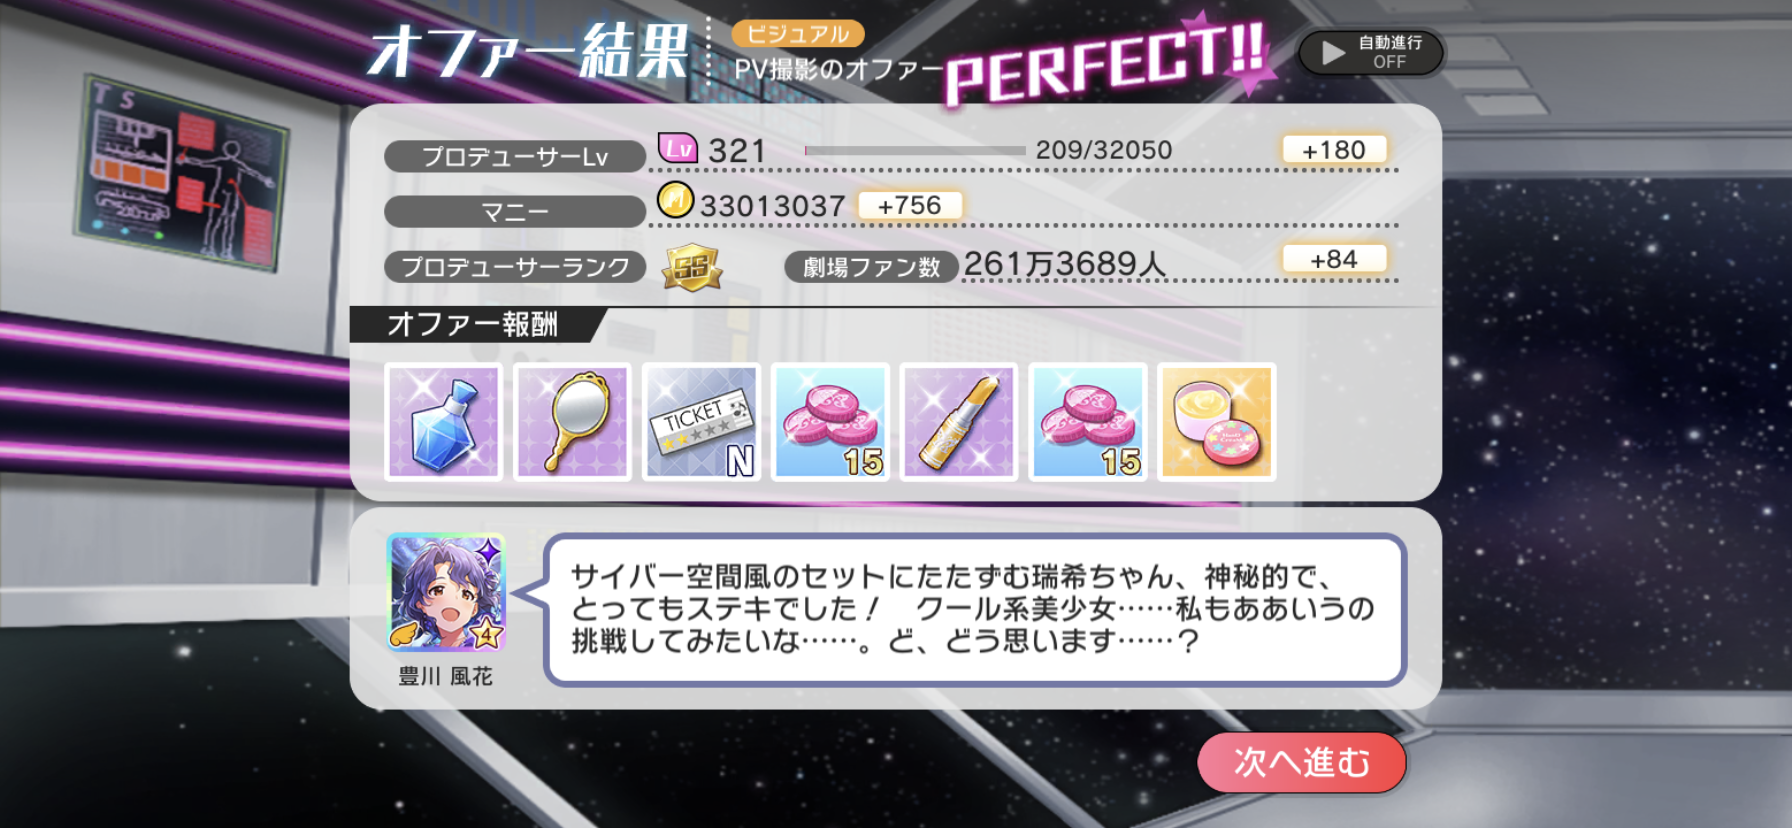Tap the gold money coin icon
The image size is (1792, 828).
point(676,200)
